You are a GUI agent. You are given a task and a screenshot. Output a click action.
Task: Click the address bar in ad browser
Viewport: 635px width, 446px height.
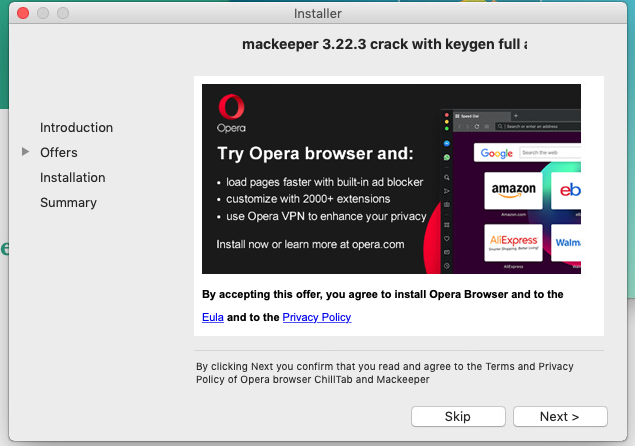tap(538, 126)
